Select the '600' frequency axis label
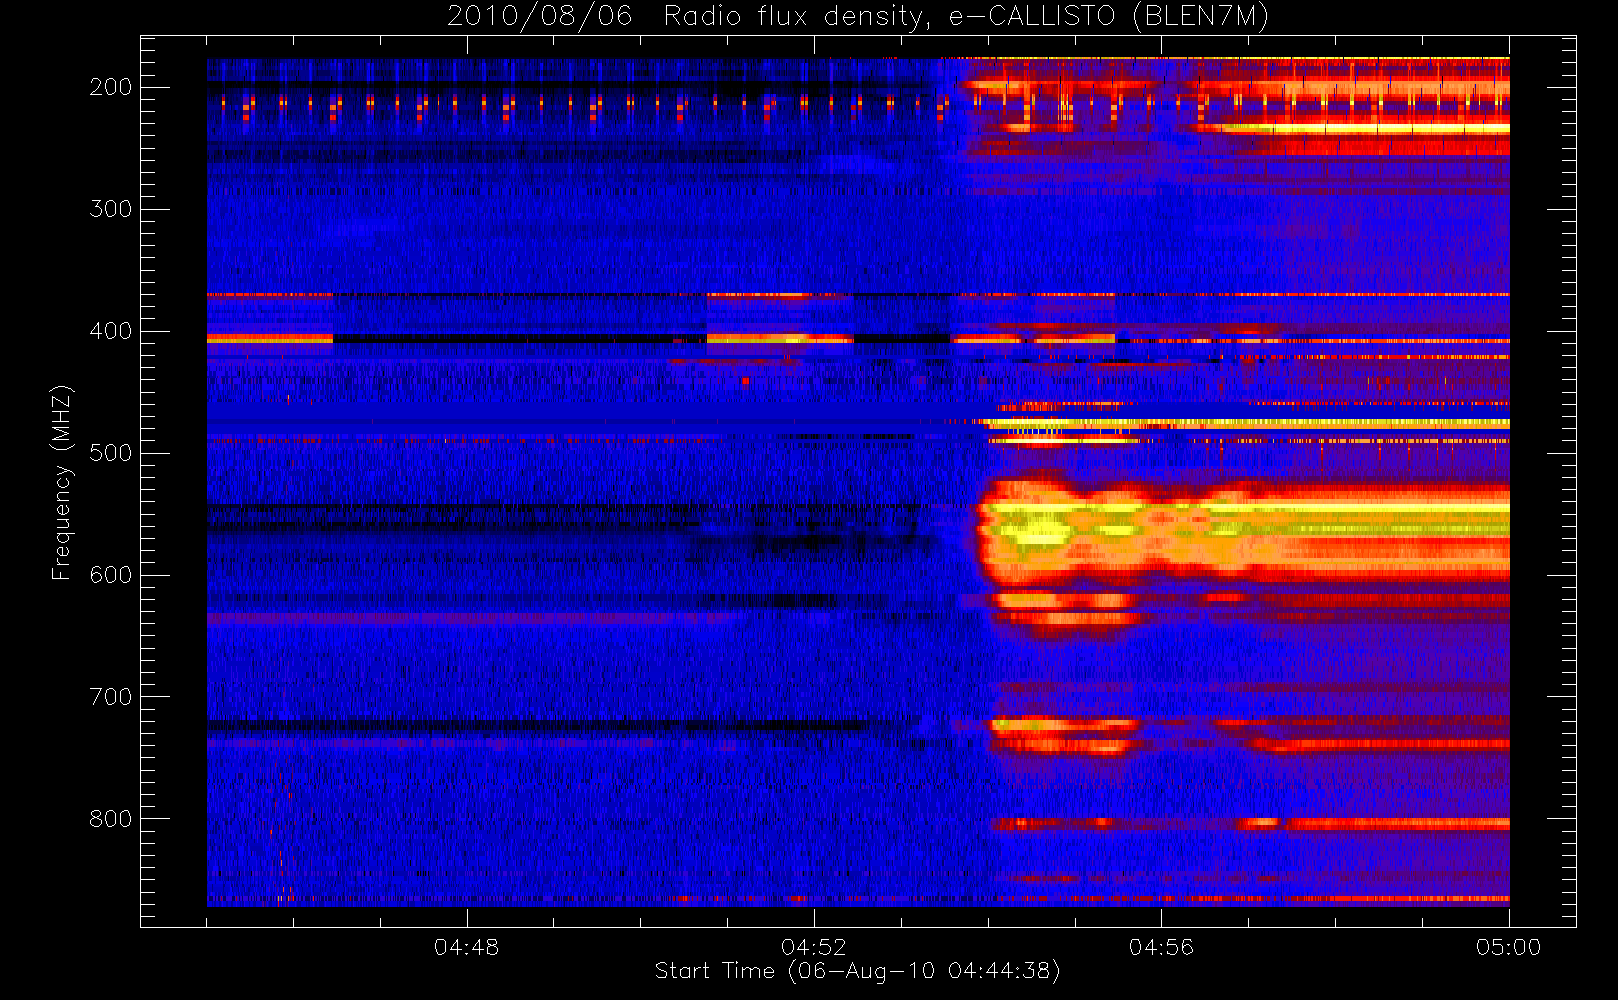Image resolution: width=1618 pixels, height=1000 pixels. (x=110, y=575)
